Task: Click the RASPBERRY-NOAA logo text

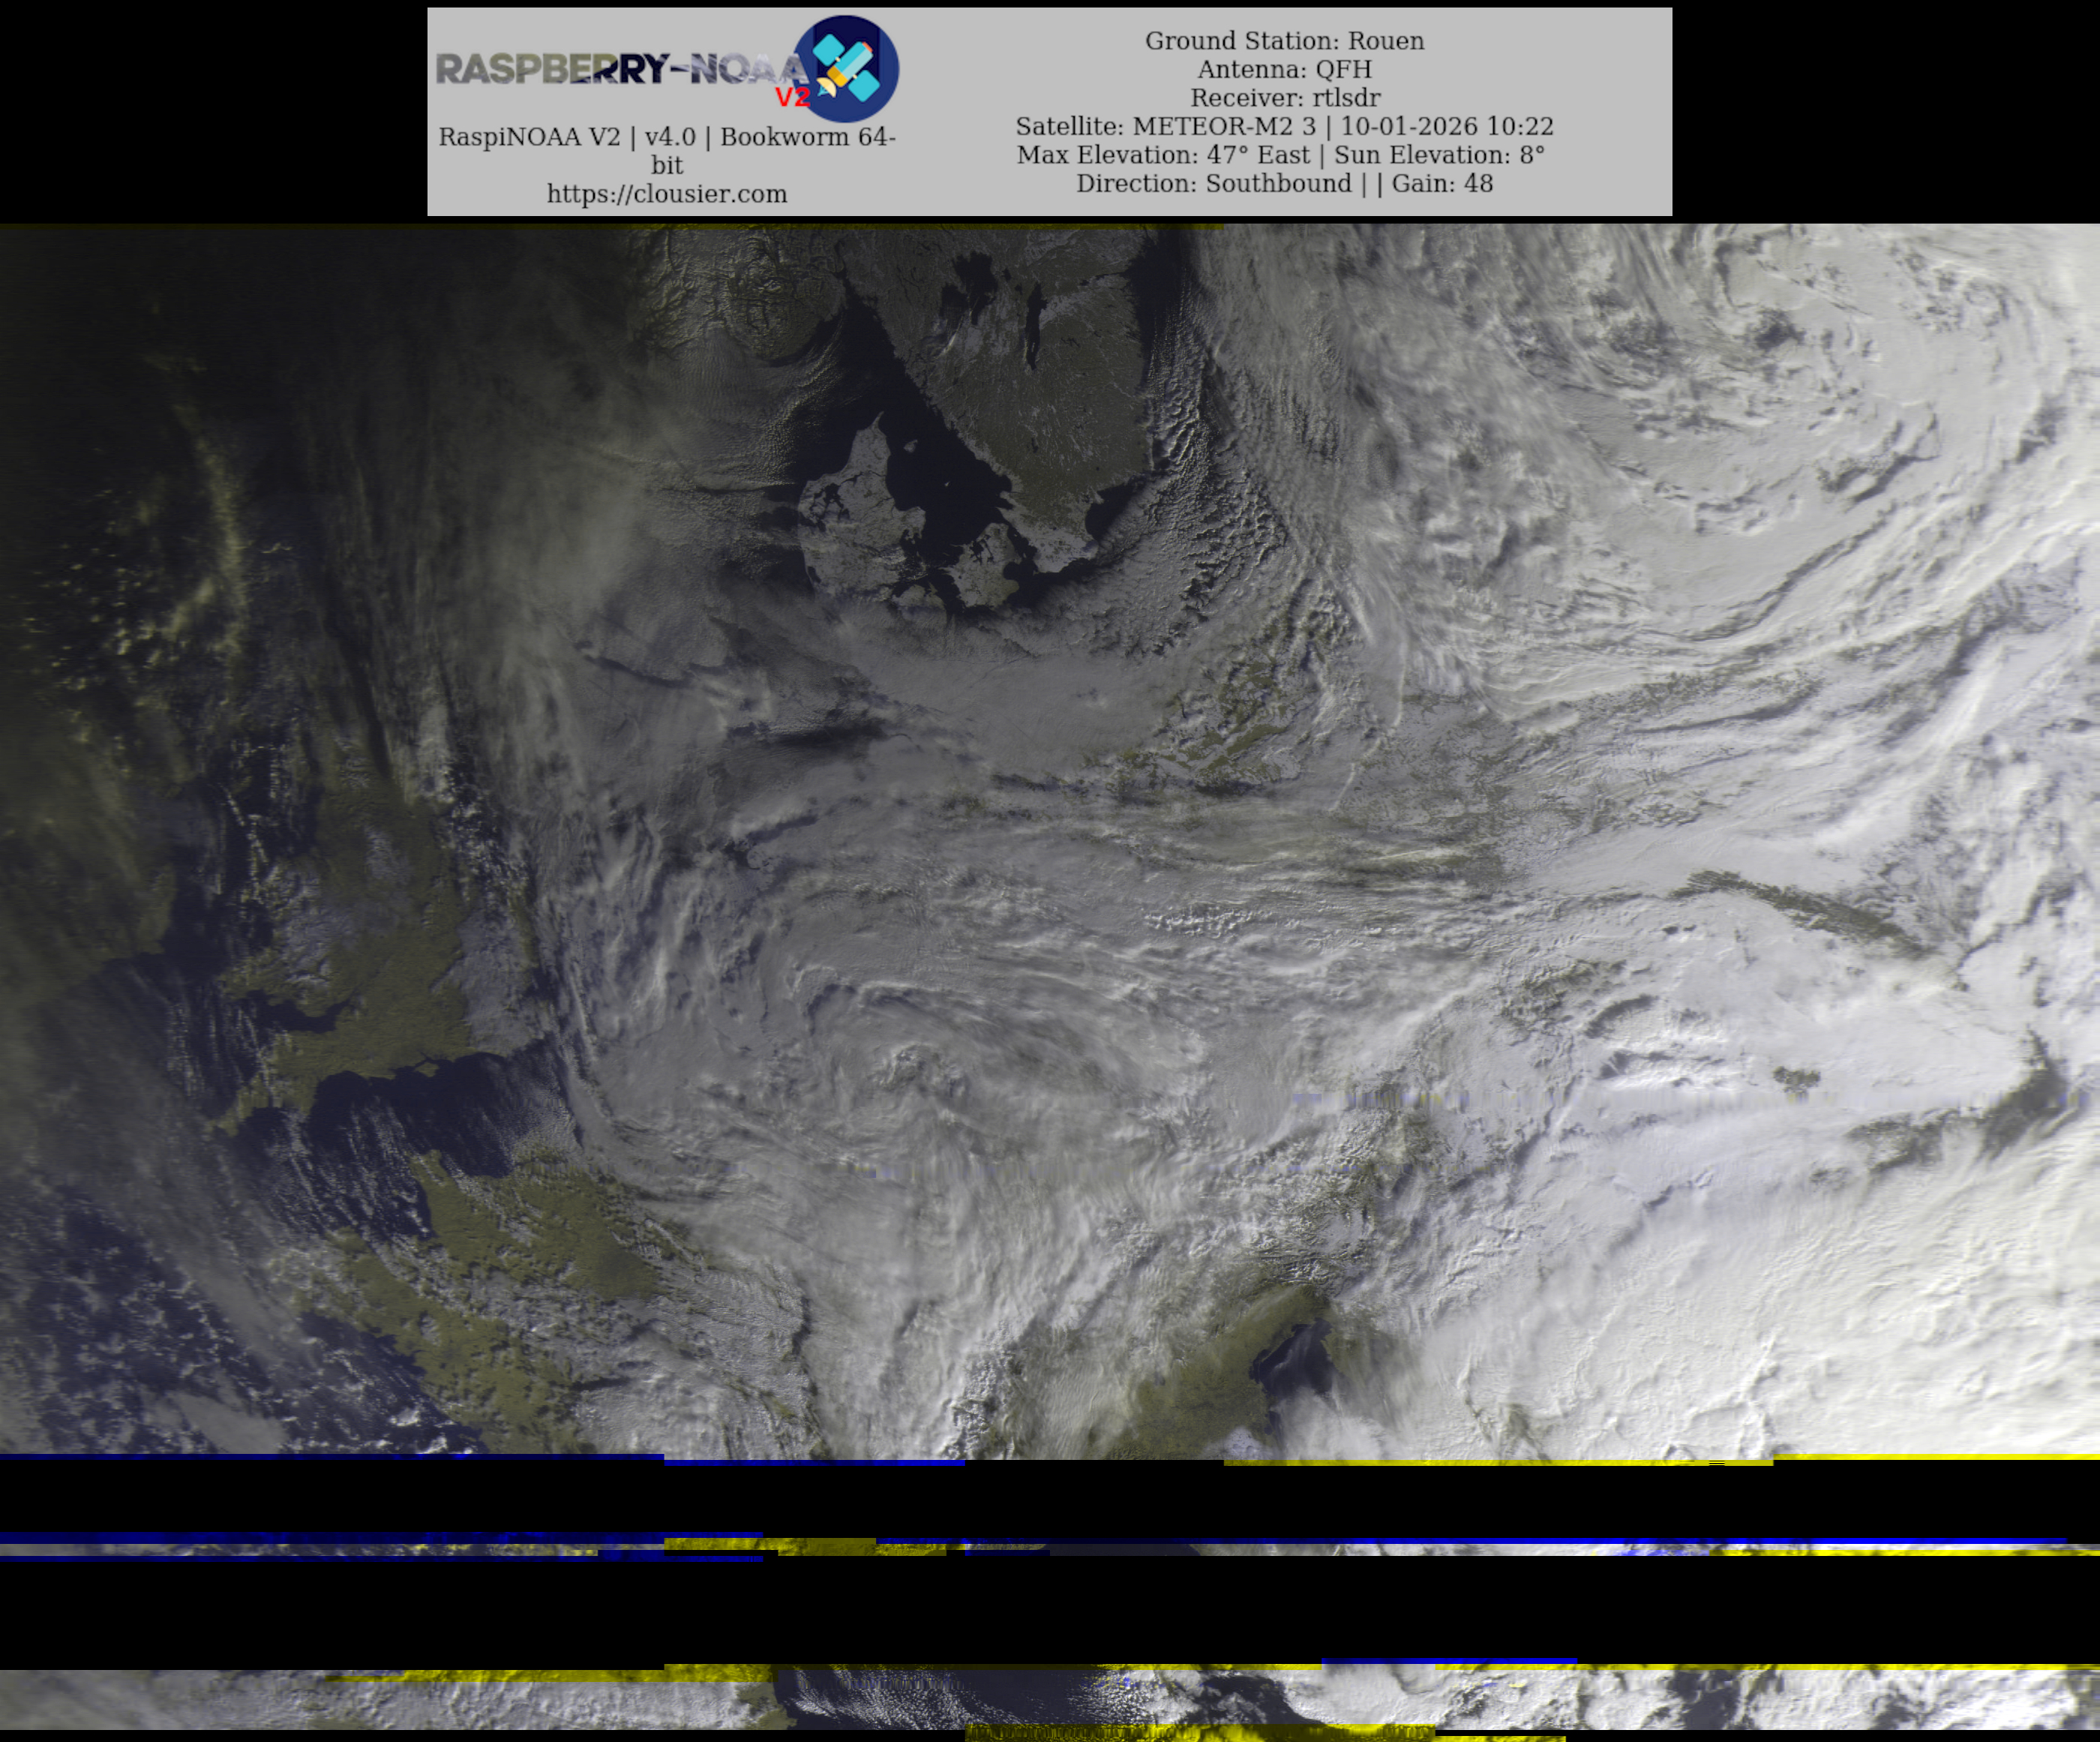Action: pos(612,69)
